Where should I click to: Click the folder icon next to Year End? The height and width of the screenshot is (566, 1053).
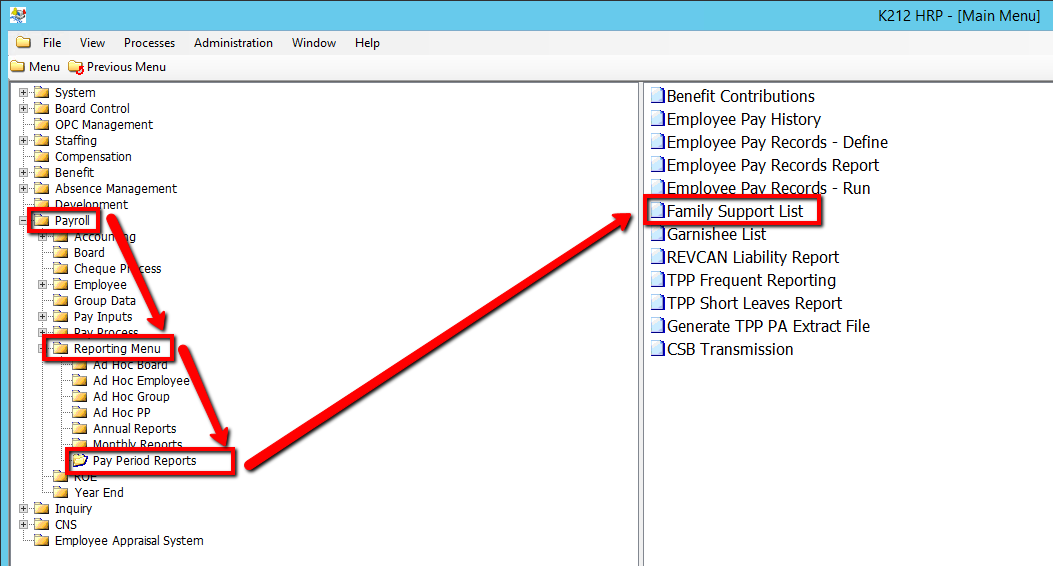coord(61,493)
